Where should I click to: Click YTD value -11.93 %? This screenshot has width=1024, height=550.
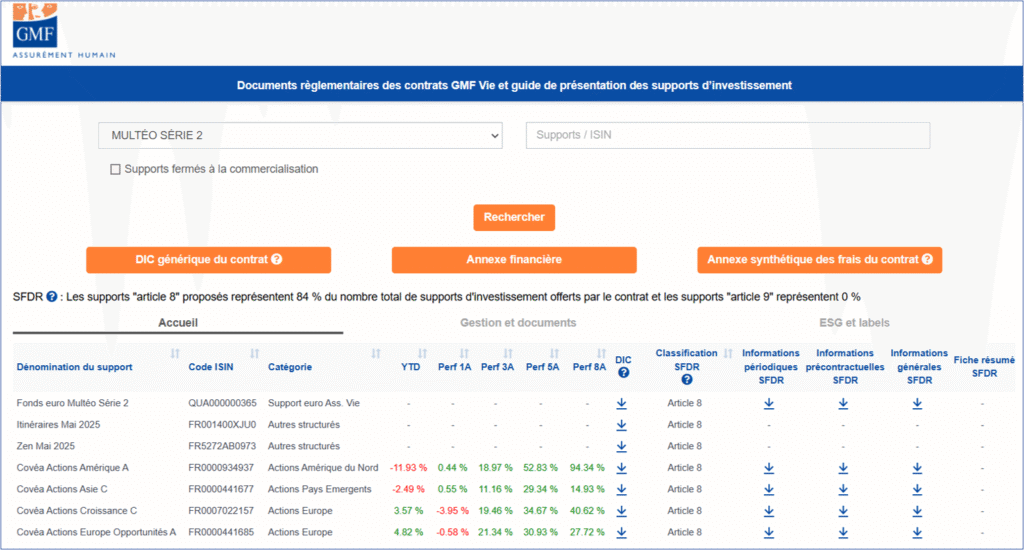coord(409,468)
